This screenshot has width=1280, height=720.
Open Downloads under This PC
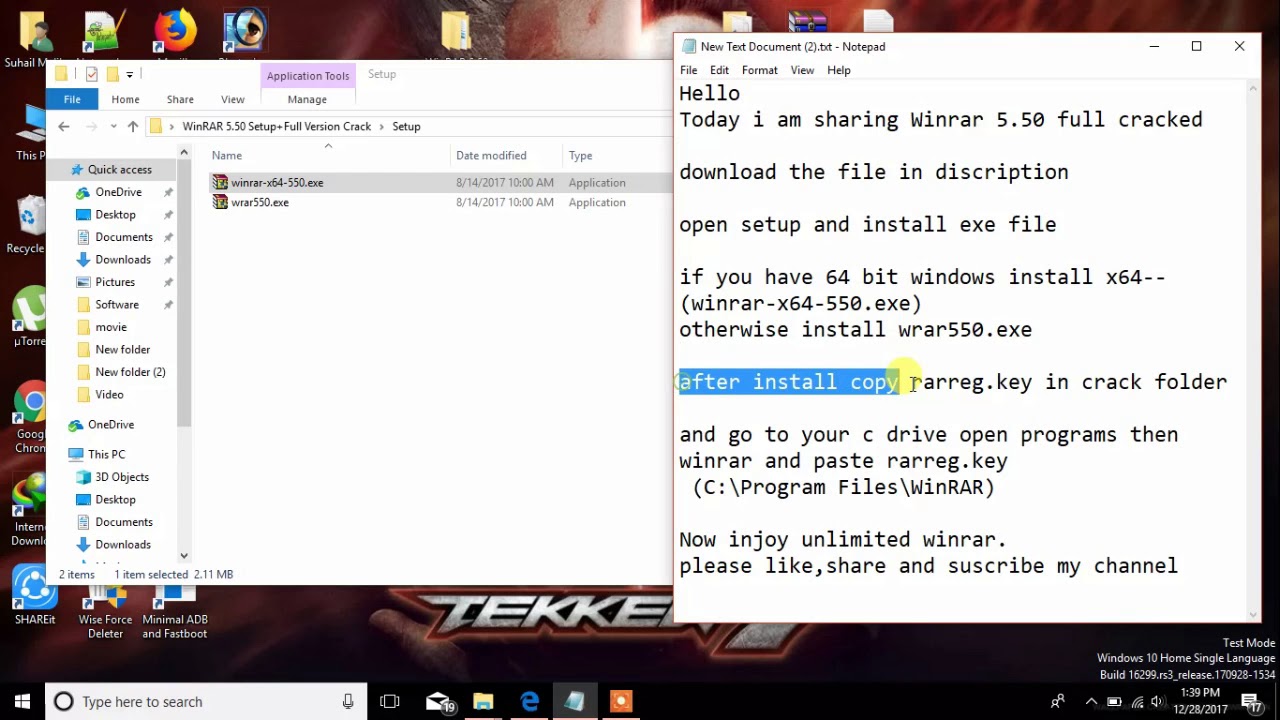click(123, 544)
